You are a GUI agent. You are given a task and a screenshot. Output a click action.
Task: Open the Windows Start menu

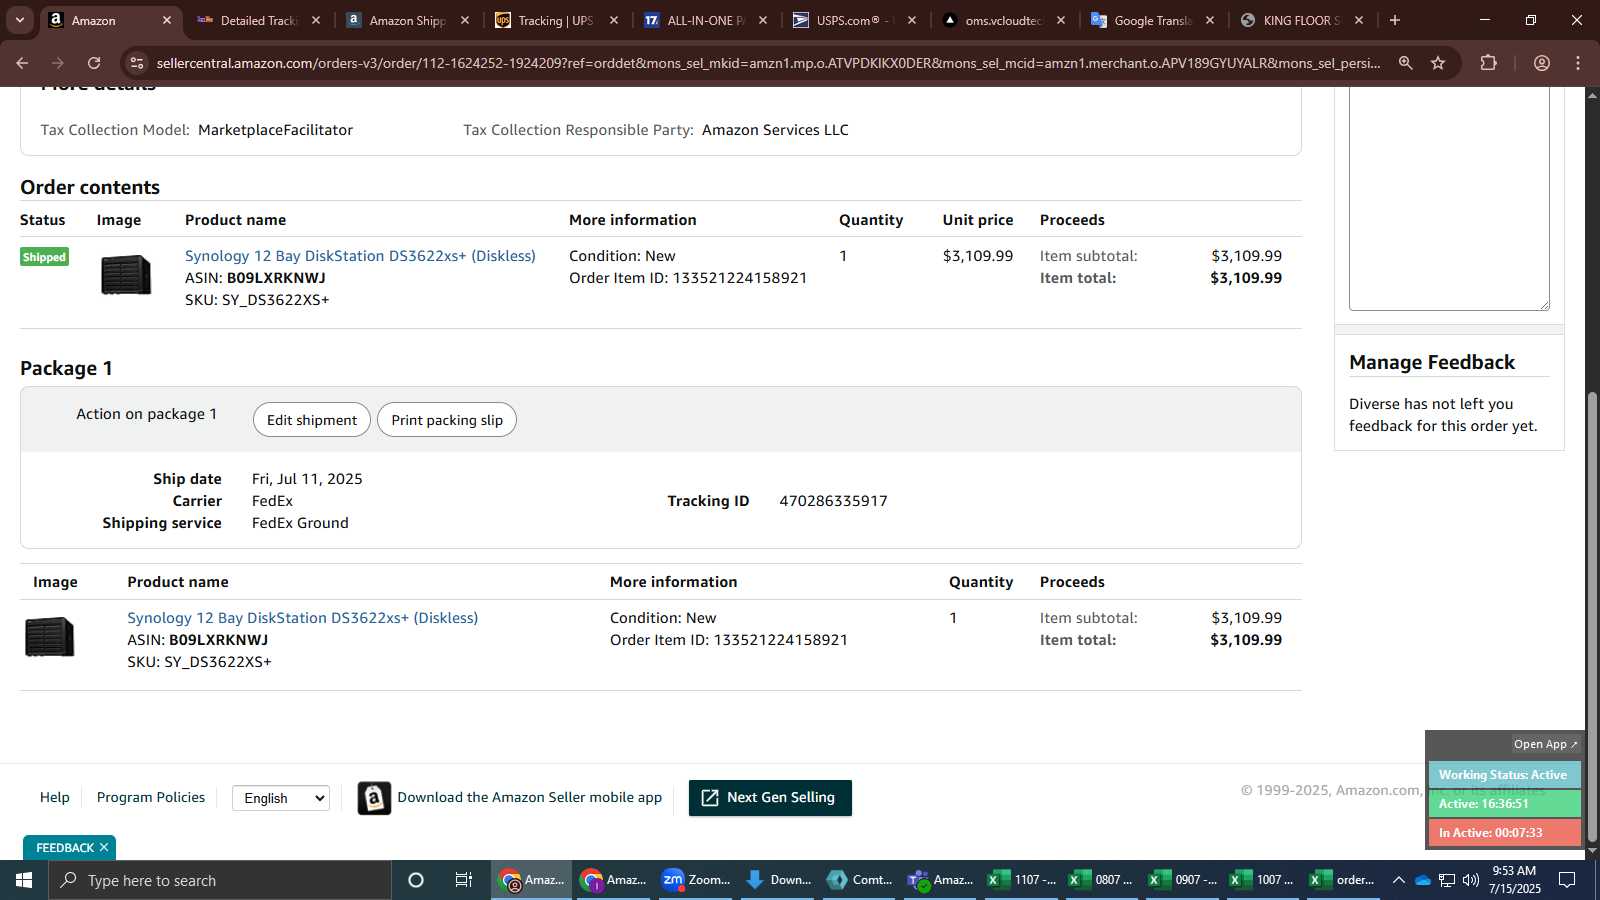24,880
